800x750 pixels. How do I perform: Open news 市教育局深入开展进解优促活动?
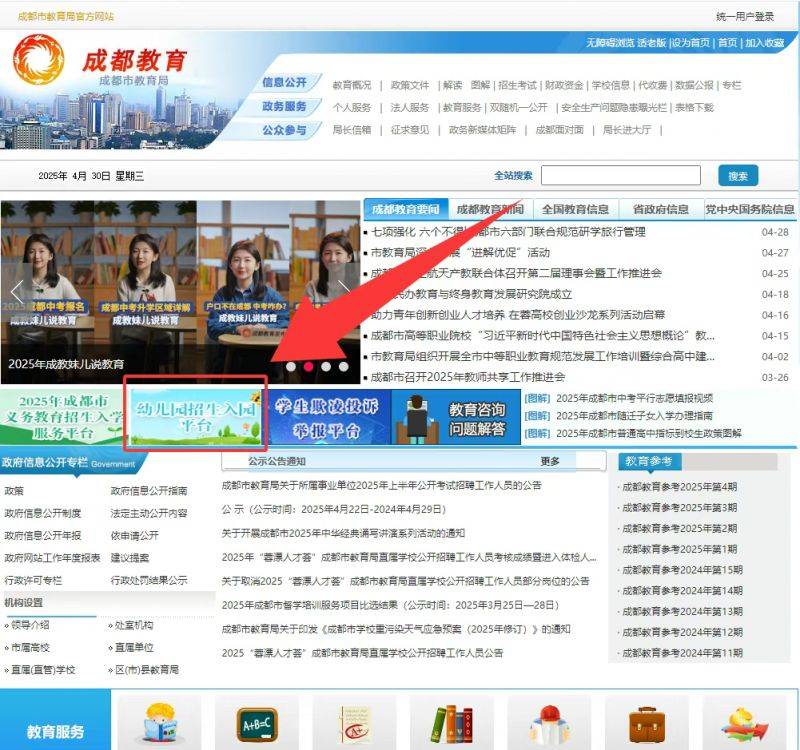(x=461, y=253)
